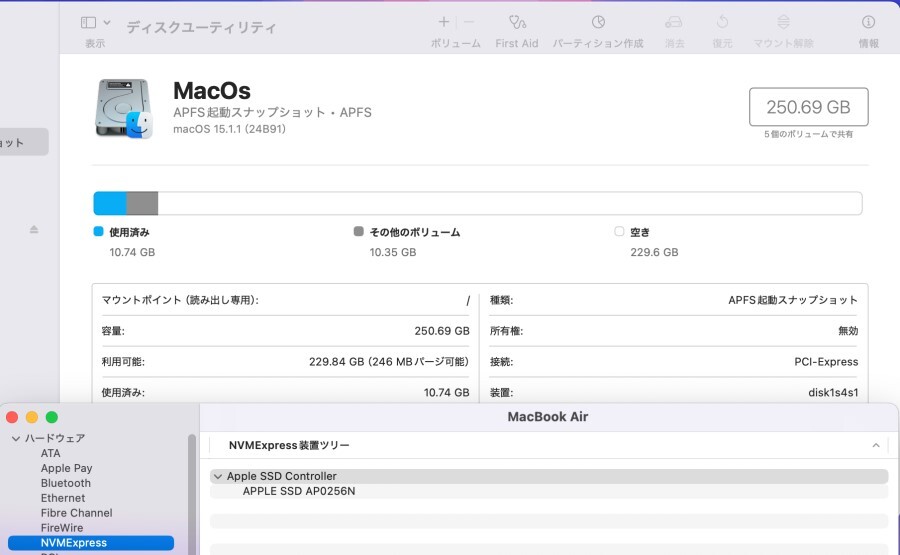Click the 229.6 GB free space value
The image size is (900, 555).
coord(654,252)
